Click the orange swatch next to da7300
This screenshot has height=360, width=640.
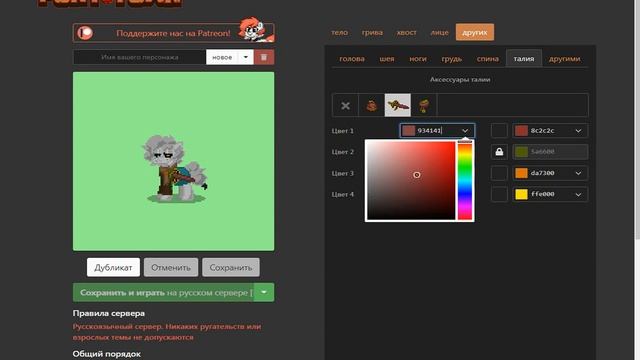[x=521, y=173]
